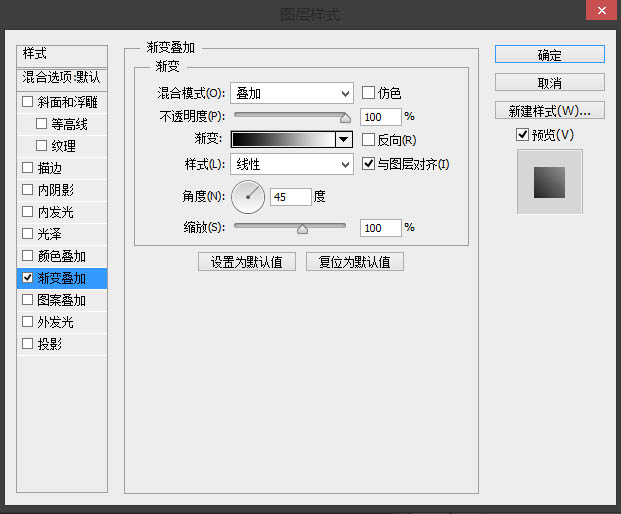Enable the 光泽 checkbox
This screenshot has width=621, height=514.
coord(27,233)
